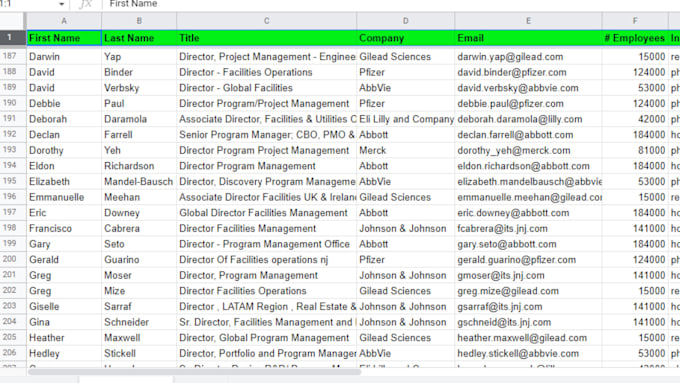This screenshot has height=383, width=680.
Task: Click the select-all corner box
Action: coord(13,21)
